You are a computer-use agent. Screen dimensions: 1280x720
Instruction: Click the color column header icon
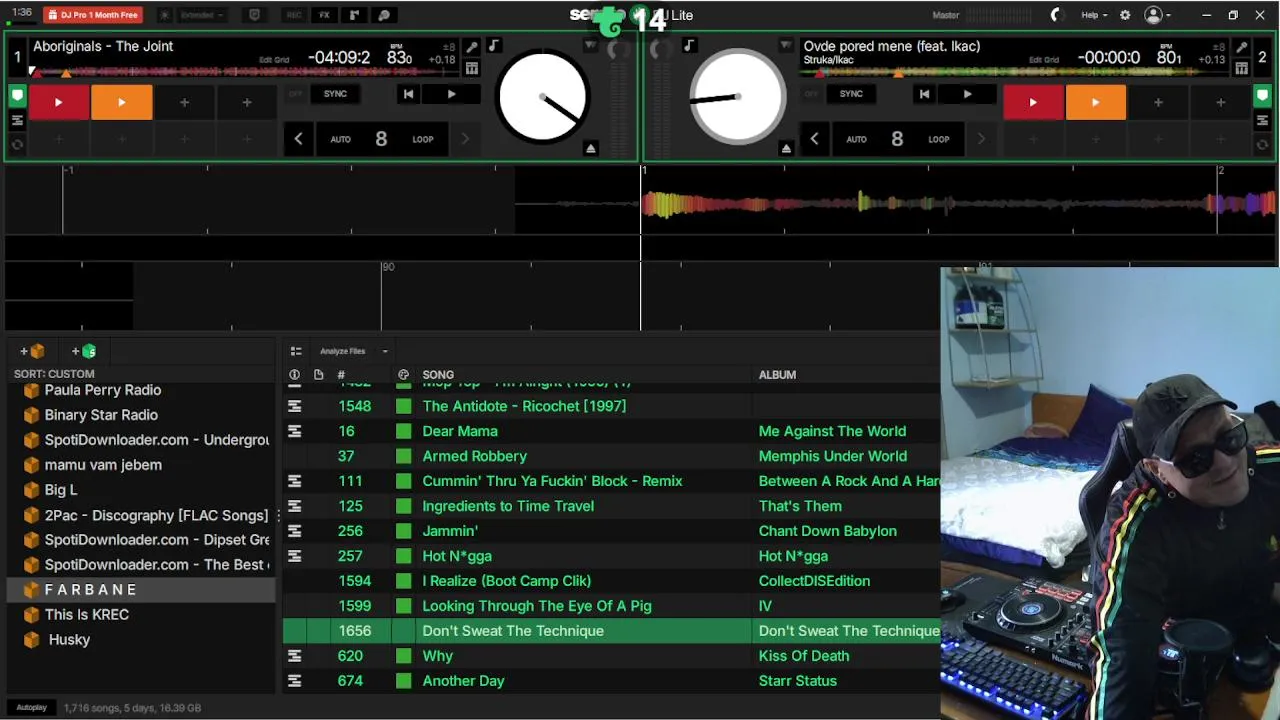click(x=403, y=375)
